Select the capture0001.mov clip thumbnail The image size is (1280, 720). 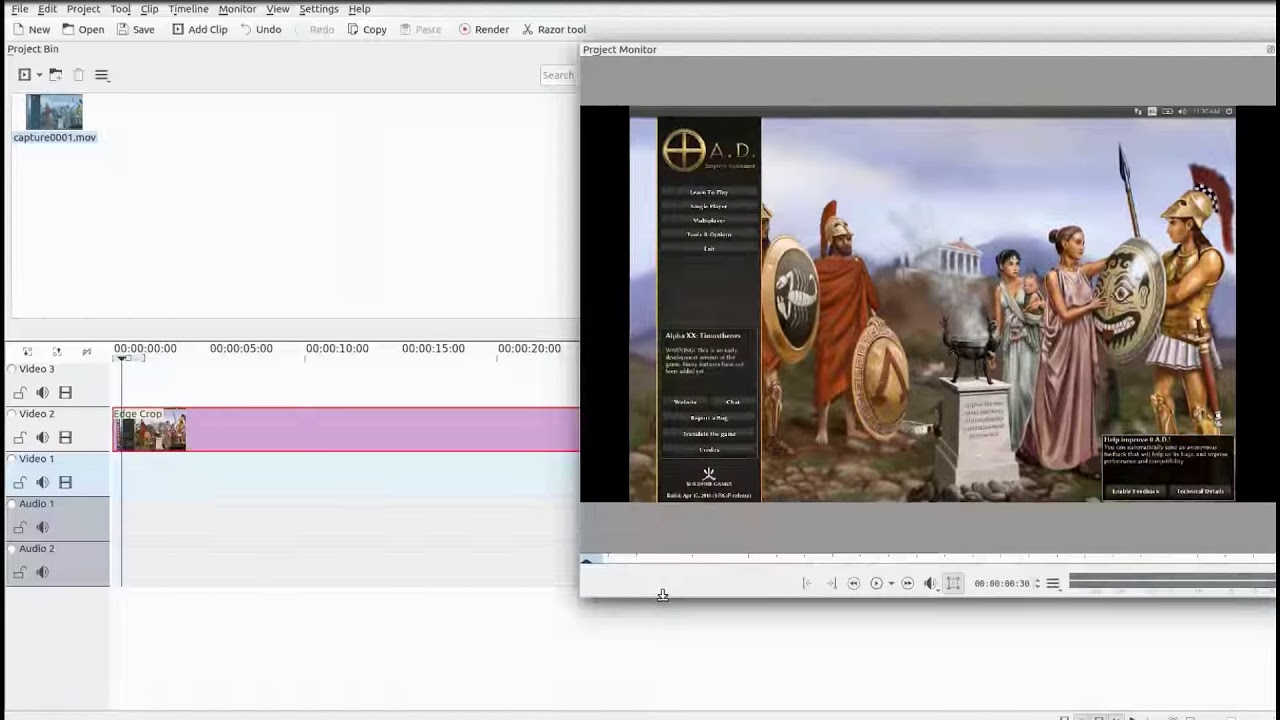pyautogui.click(x=54, y=112)
